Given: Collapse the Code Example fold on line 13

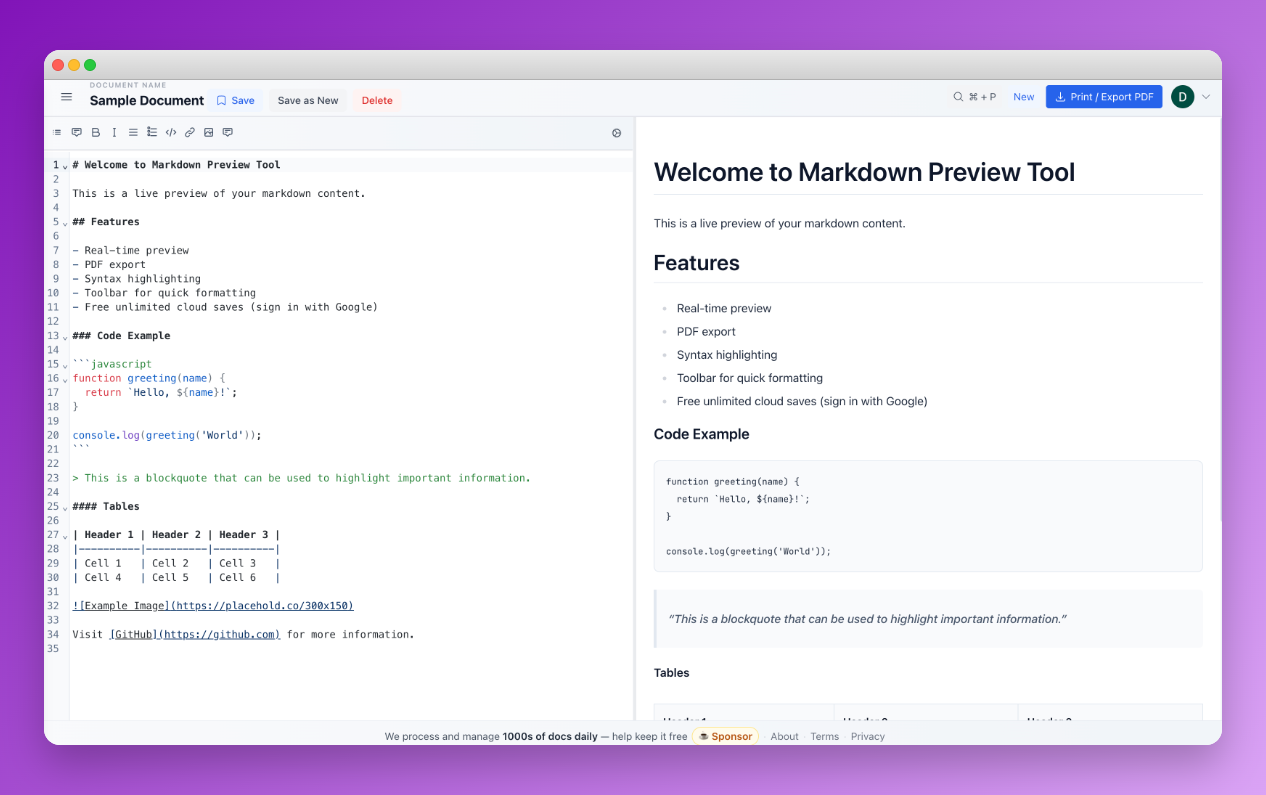Looking at the screenshot, I should coord(65,337).
